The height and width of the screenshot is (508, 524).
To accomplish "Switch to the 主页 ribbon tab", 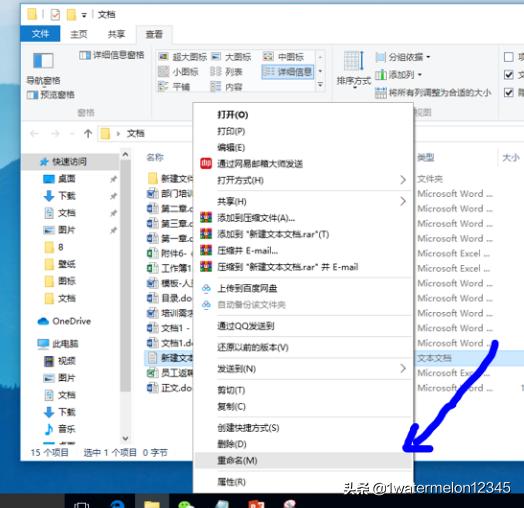I will pos(79,34).
